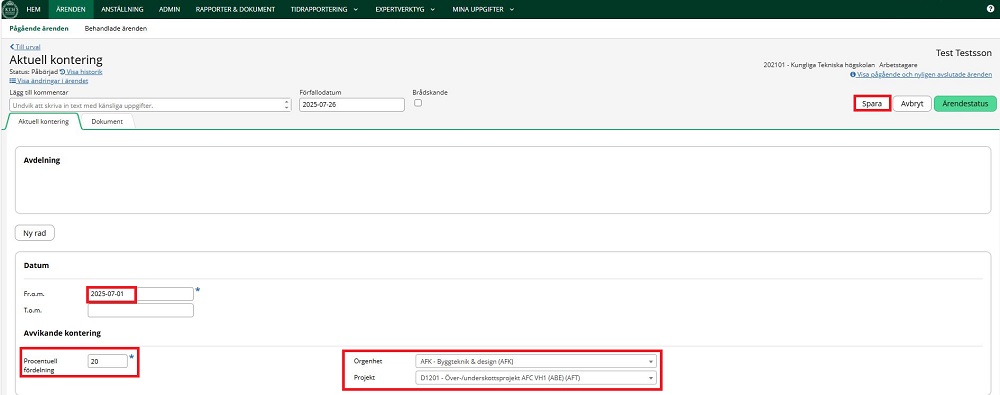Open the Projekt dropdown
The image size is (1000, 395).
click(536, 378)
